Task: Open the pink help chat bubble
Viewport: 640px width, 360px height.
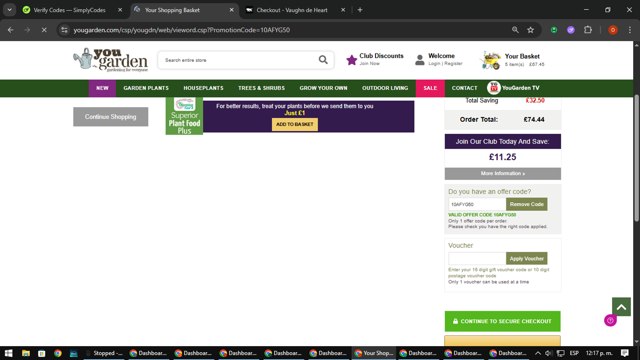Action: point(610,320)
